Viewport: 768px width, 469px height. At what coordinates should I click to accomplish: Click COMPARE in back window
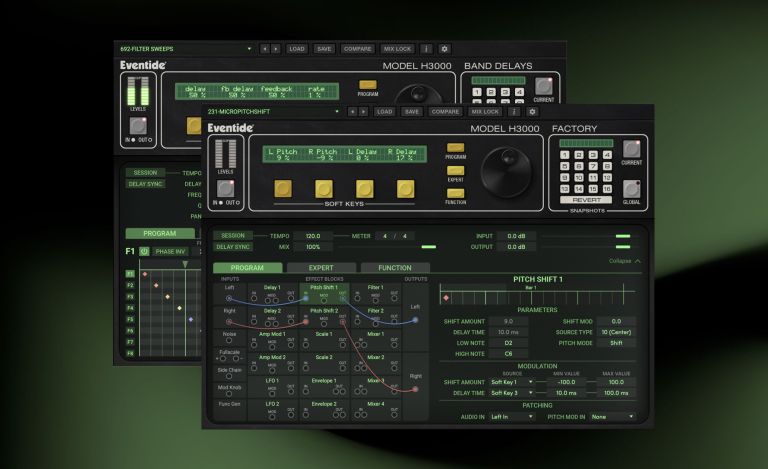(x=358, y=49)
